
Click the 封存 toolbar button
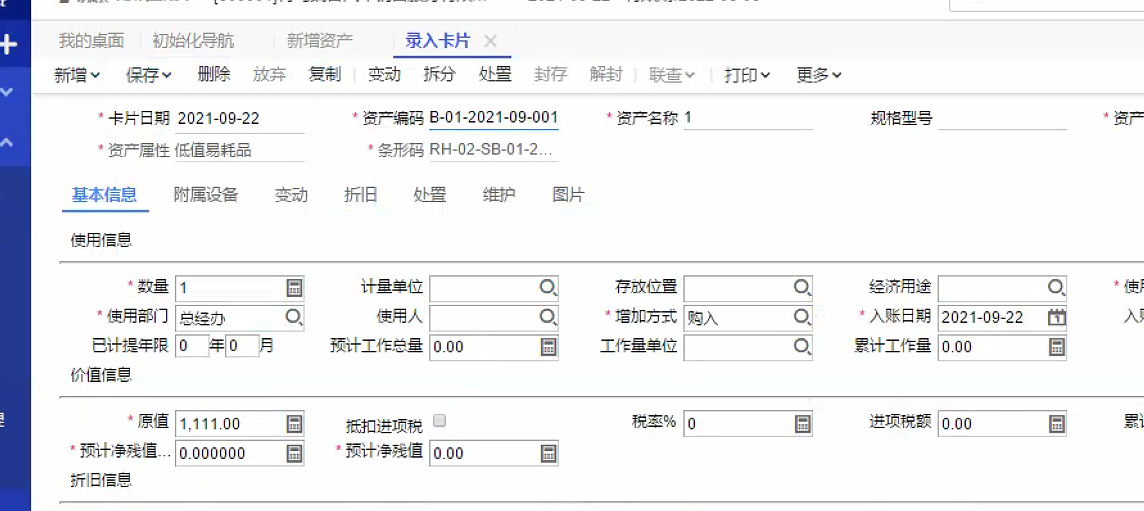(x=551, y=74)
